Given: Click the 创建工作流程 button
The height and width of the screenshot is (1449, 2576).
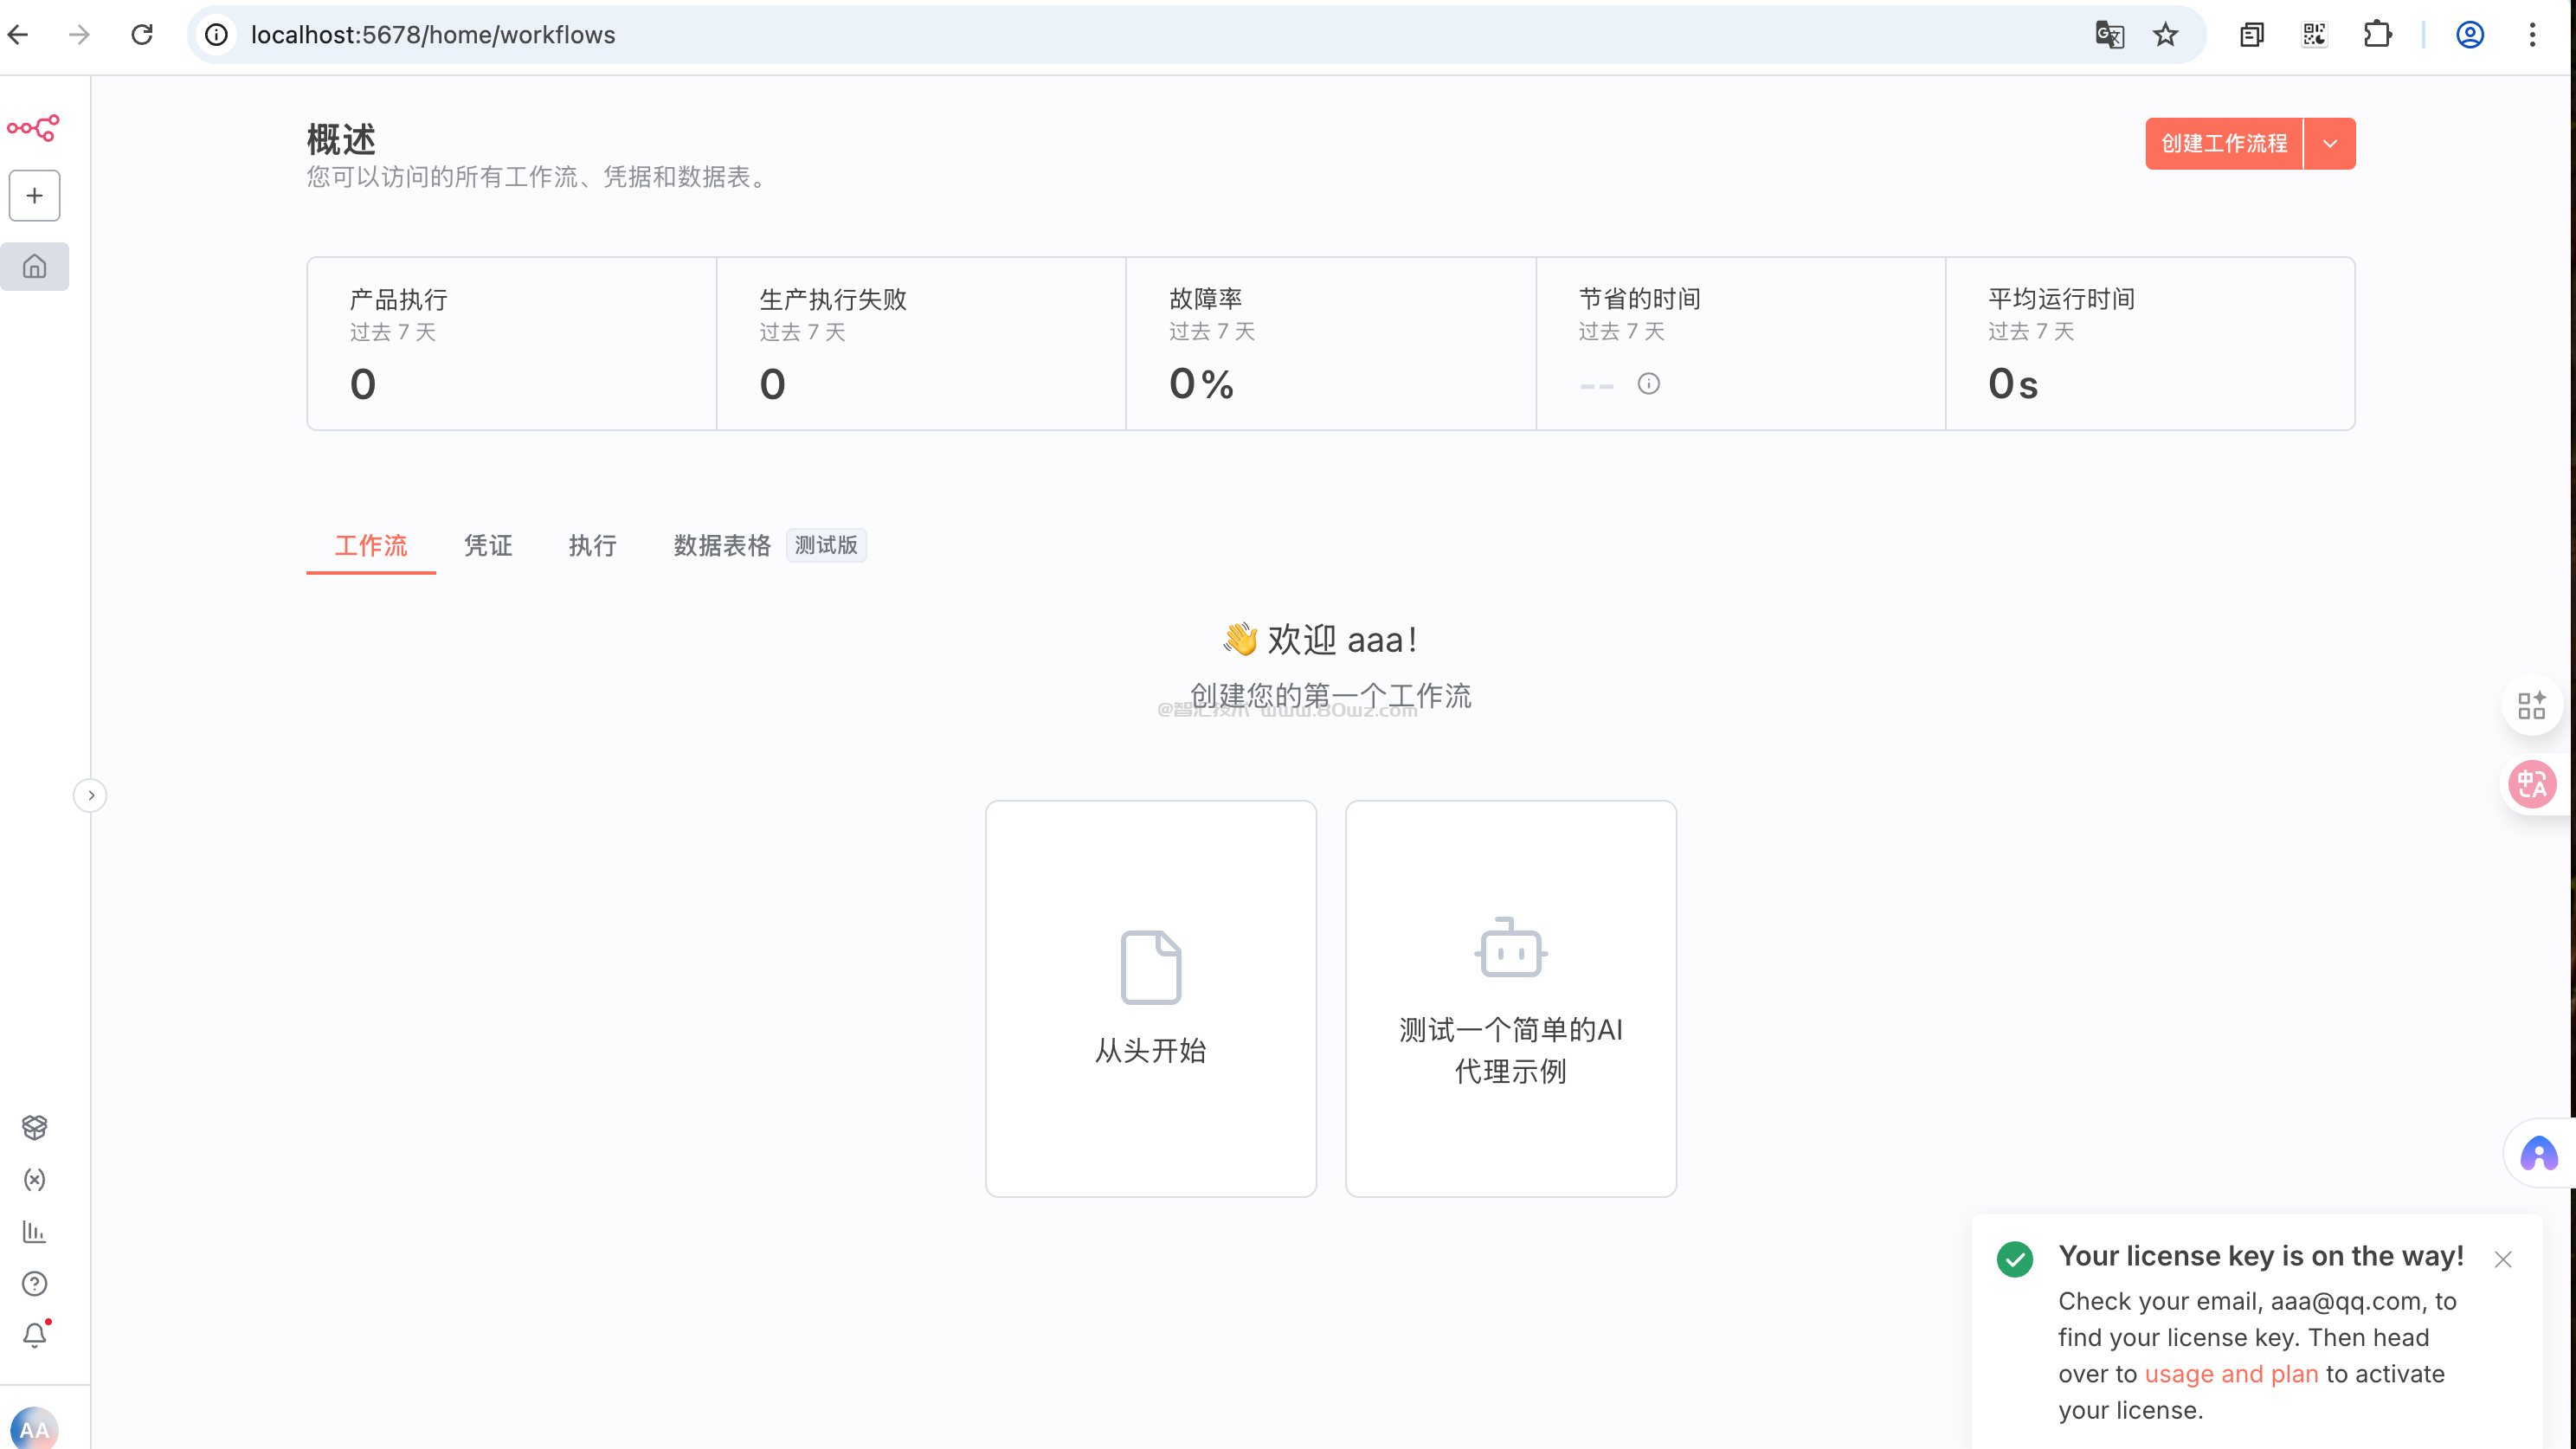Looking at the screenshot, I should point(2224,144).
